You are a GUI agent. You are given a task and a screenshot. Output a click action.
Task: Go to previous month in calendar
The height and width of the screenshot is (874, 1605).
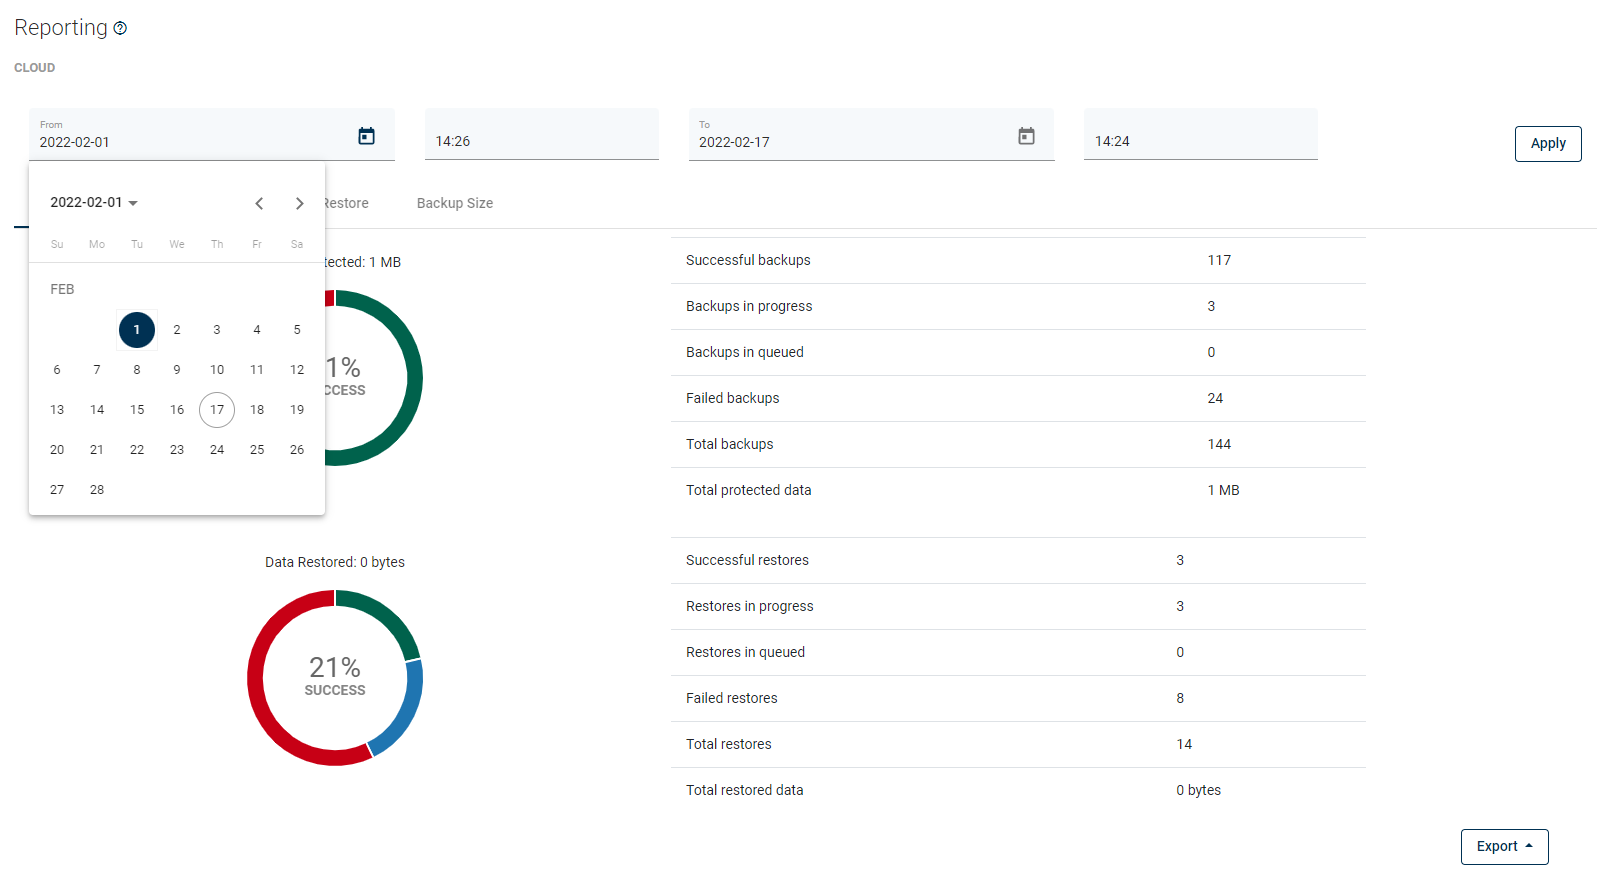coord(259,203)
